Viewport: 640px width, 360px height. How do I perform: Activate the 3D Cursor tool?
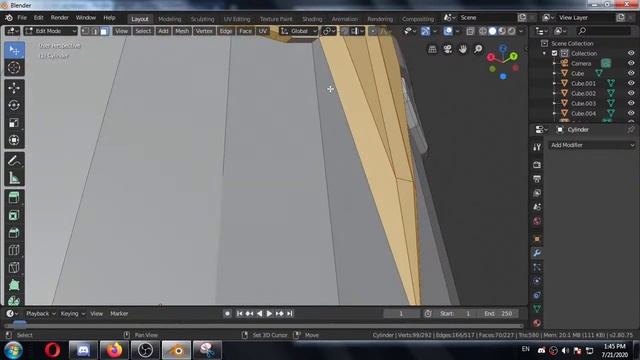pos(14,67)
